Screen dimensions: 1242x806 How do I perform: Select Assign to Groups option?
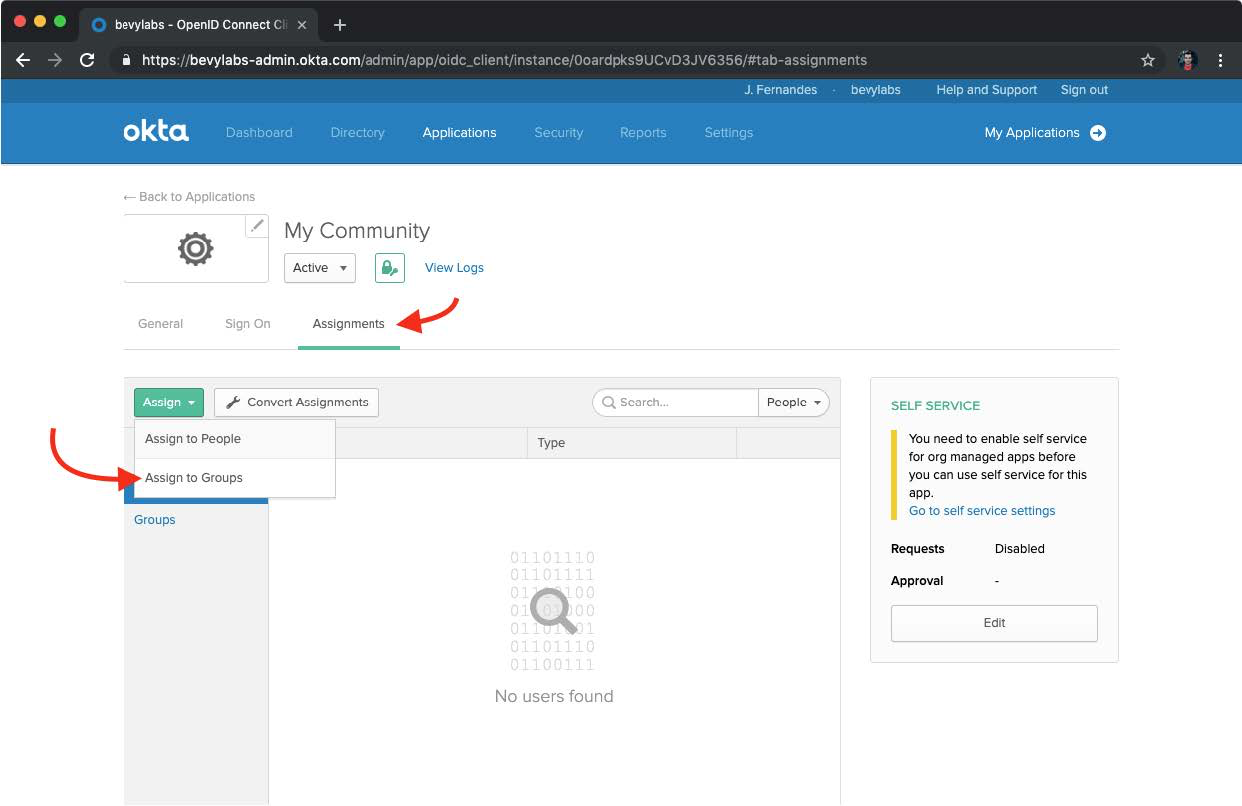tap(194, 478)
